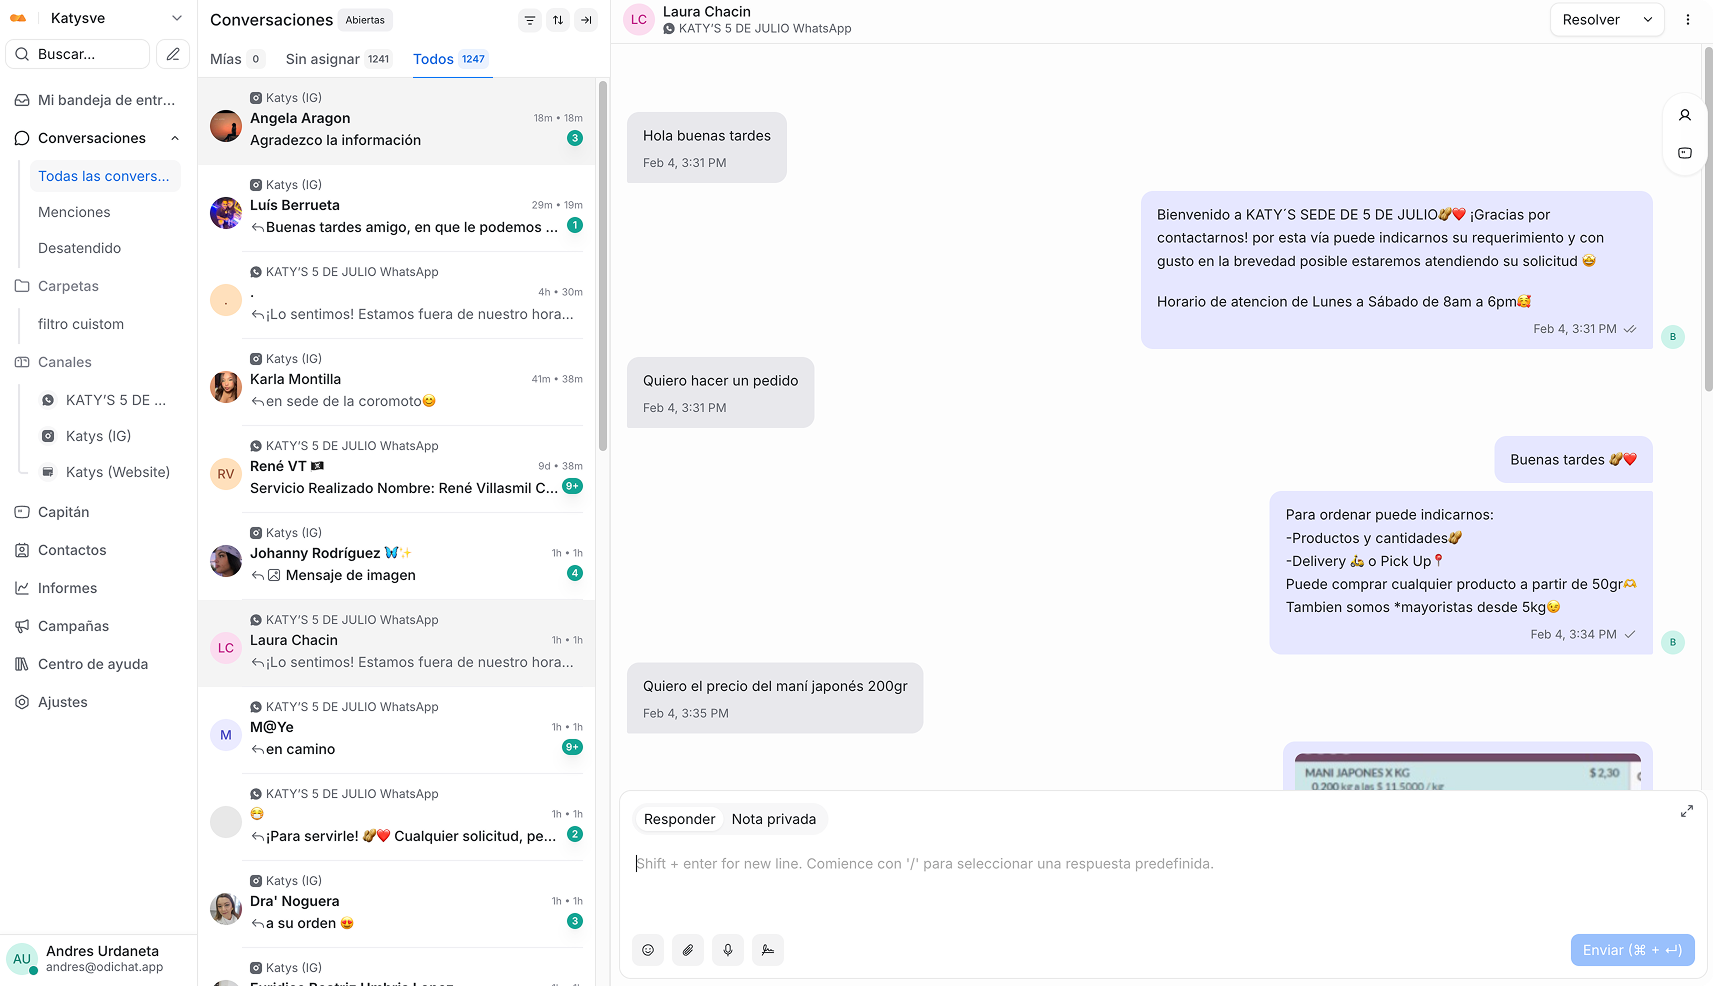Collapse the Conversaciones sidebar section
This screenshot has width=1713, height=986.
tap(175, 138)
